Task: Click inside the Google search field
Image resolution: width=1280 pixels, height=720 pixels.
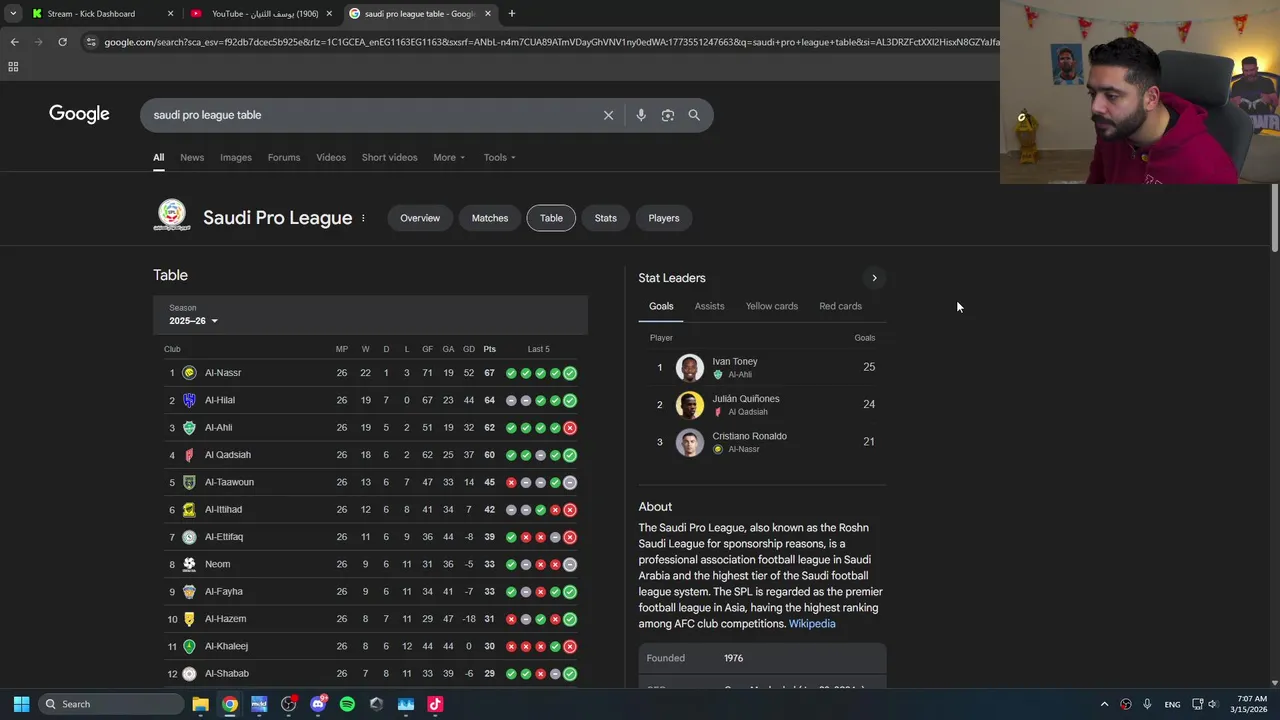Action: (x=370, y=115)
